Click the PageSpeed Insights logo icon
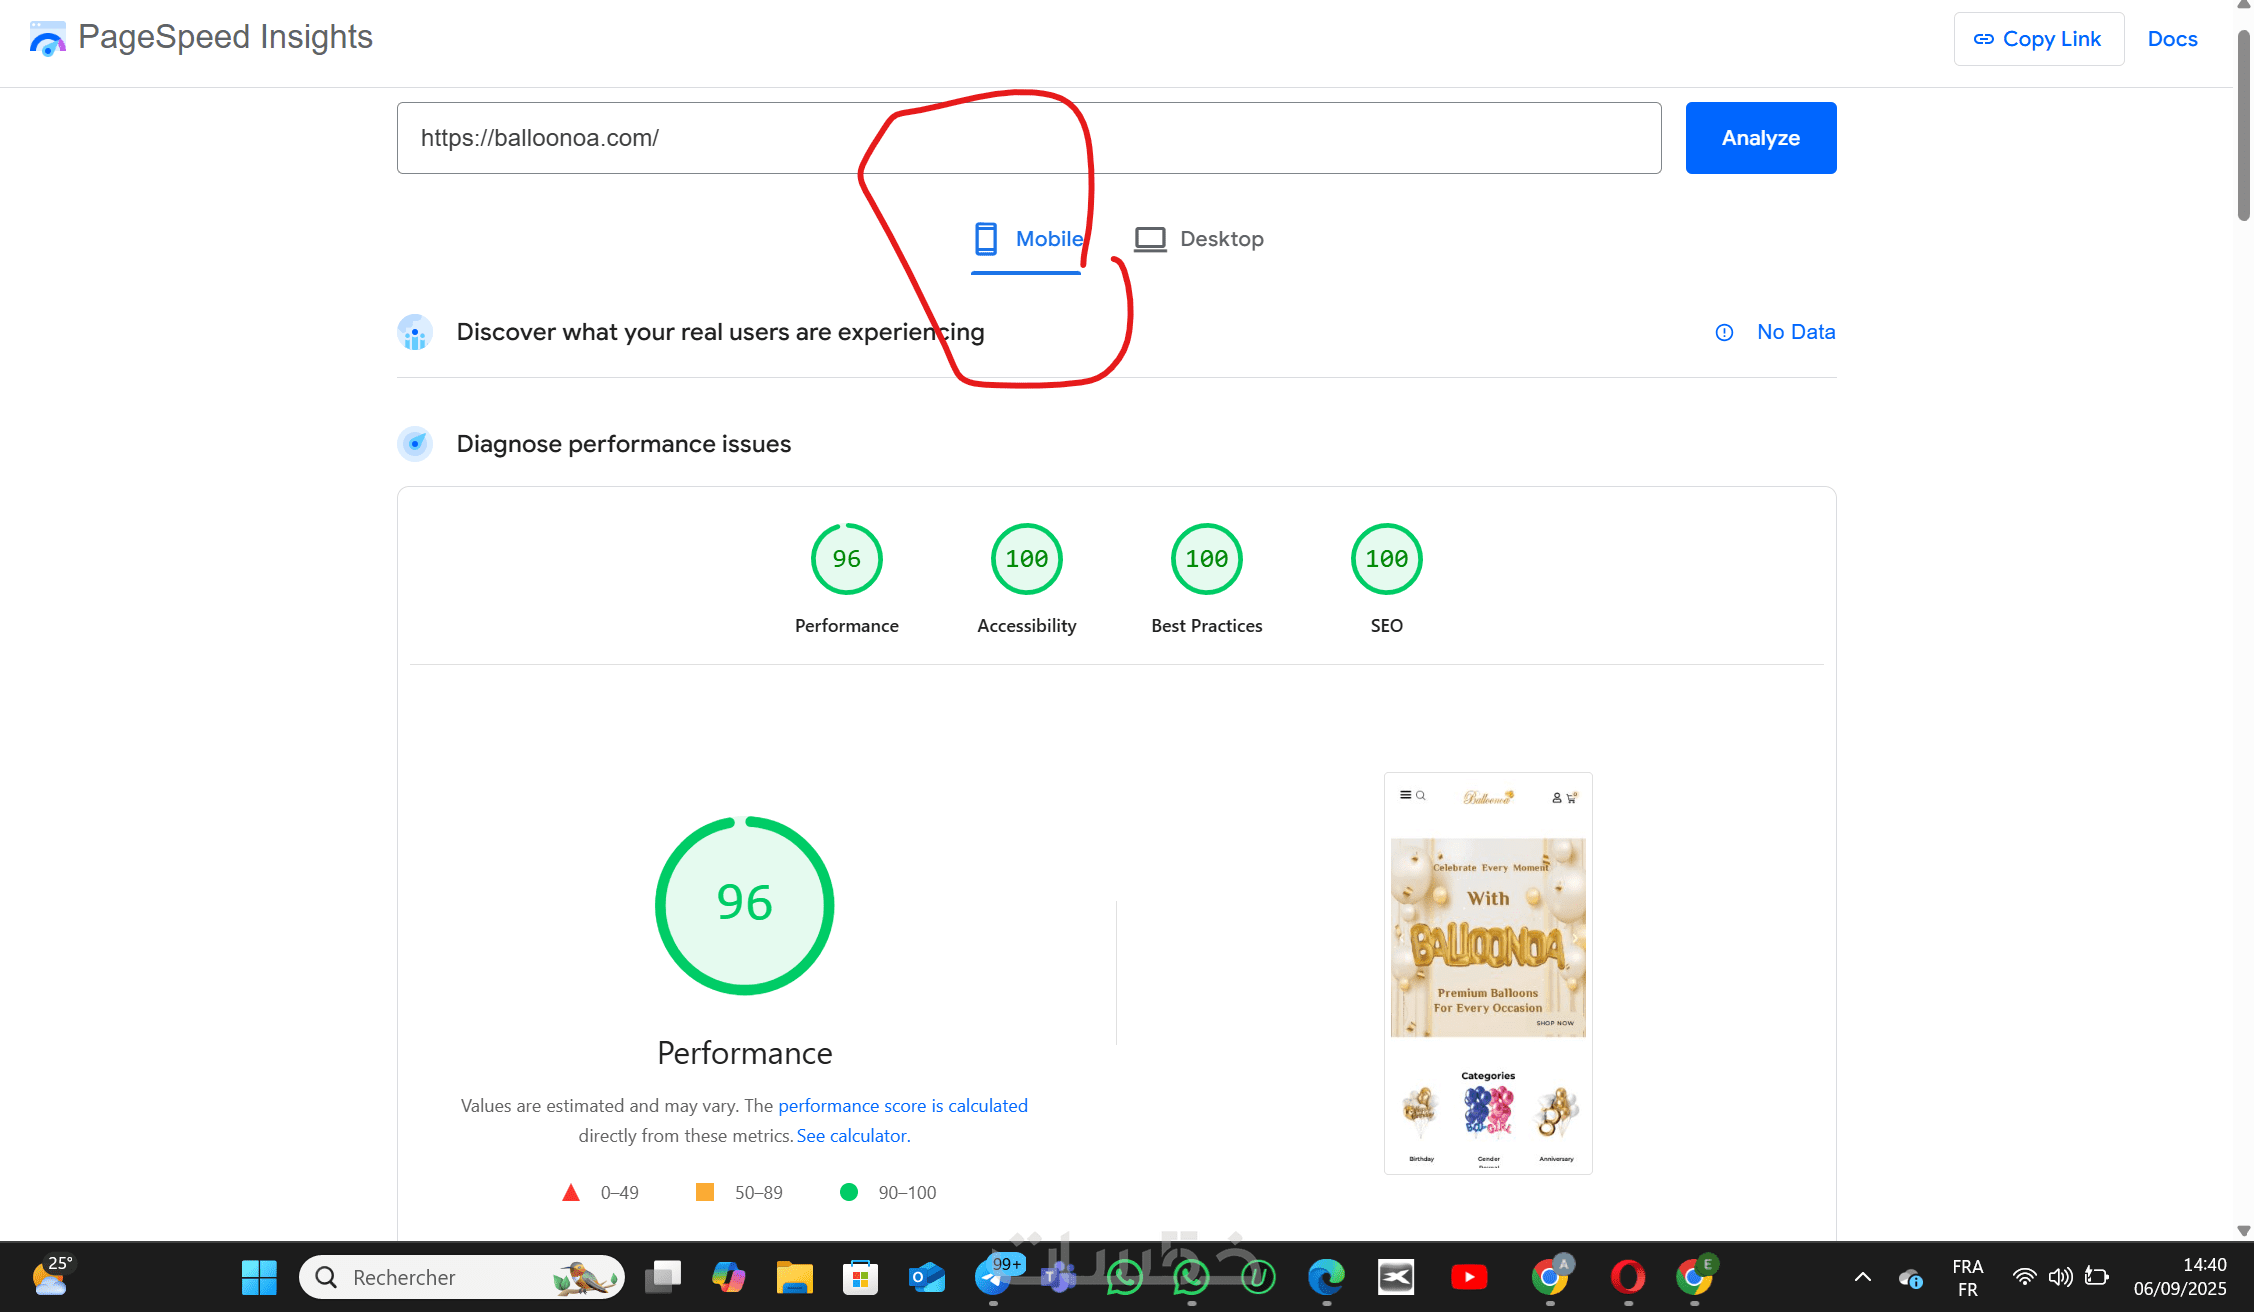Image resolution: width=2254 pixels, height=1312 pixels. pos(47,39)
